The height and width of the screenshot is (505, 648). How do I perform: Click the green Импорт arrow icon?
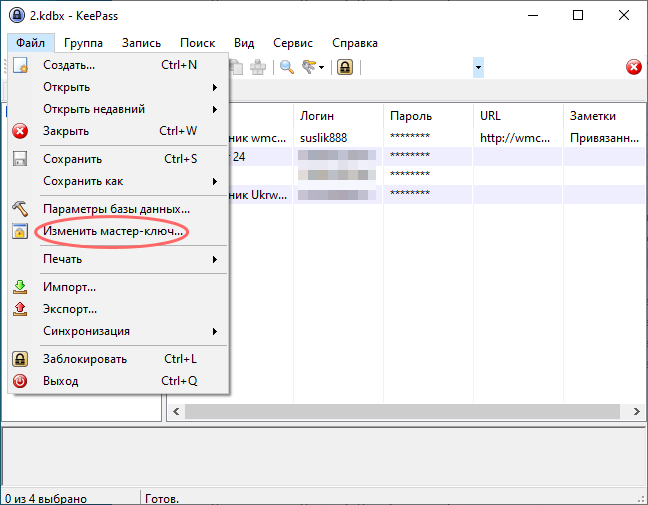pyautogui.click(x=20, y=287)
